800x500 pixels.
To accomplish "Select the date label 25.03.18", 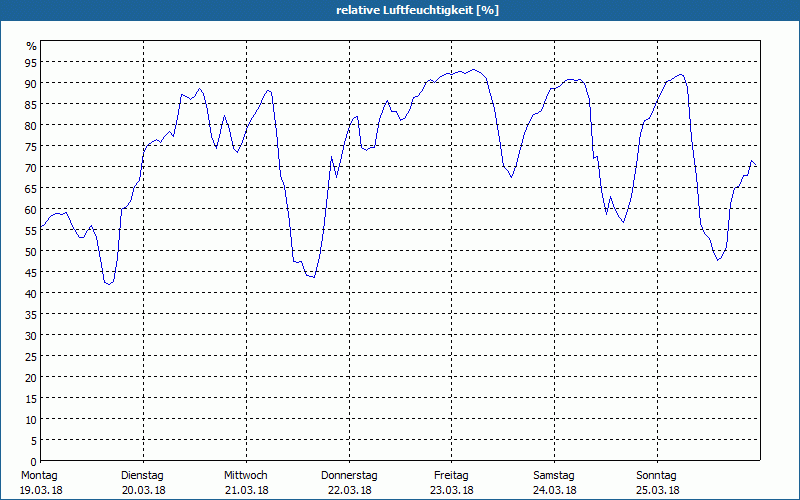I will (658, 491).
